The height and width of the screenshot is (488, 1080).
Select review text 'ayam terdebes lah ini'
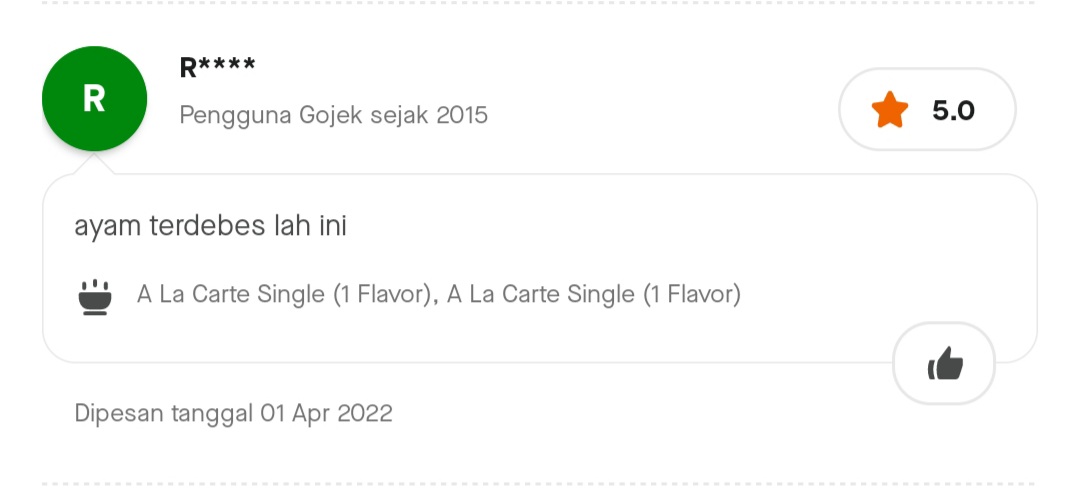coord(210,226)
